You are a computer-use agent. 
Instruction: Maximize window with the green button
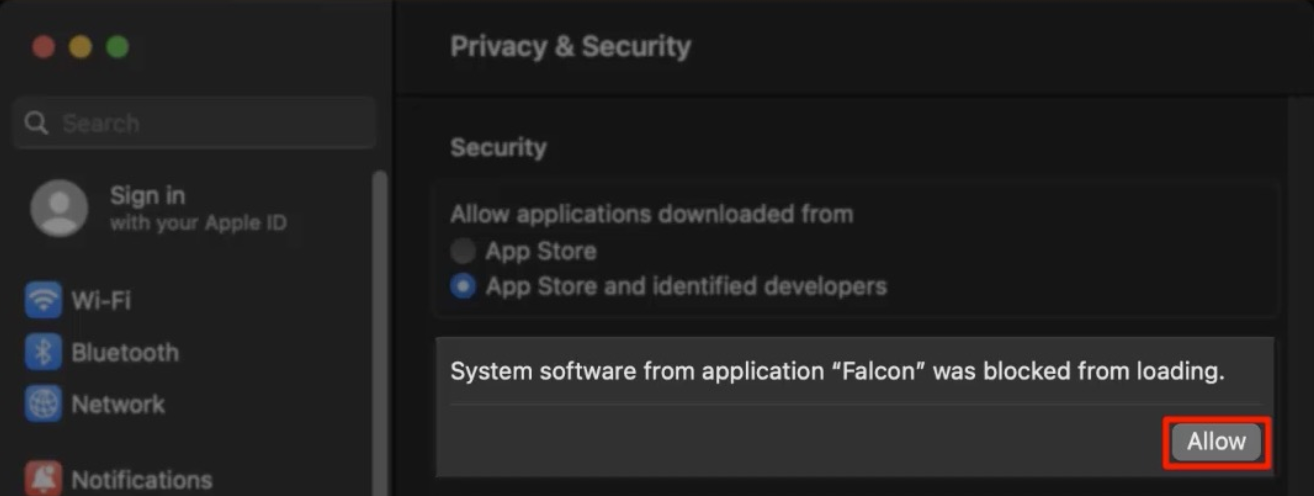pos(117,47)
